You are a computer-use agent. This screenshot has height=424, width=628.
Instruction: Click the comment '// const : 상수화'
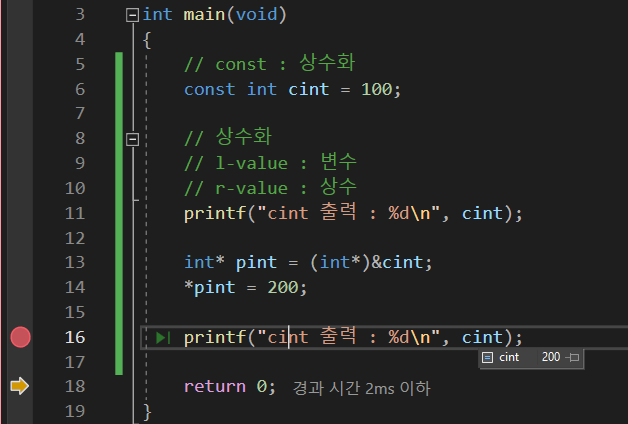[x=269, y=63]
